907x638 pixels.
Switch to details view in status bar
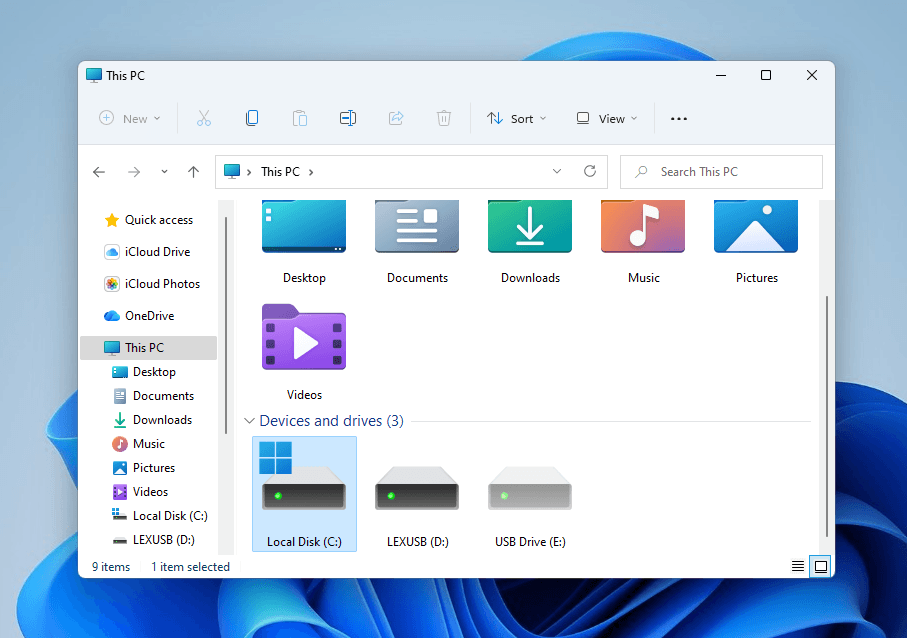[798, 566]
